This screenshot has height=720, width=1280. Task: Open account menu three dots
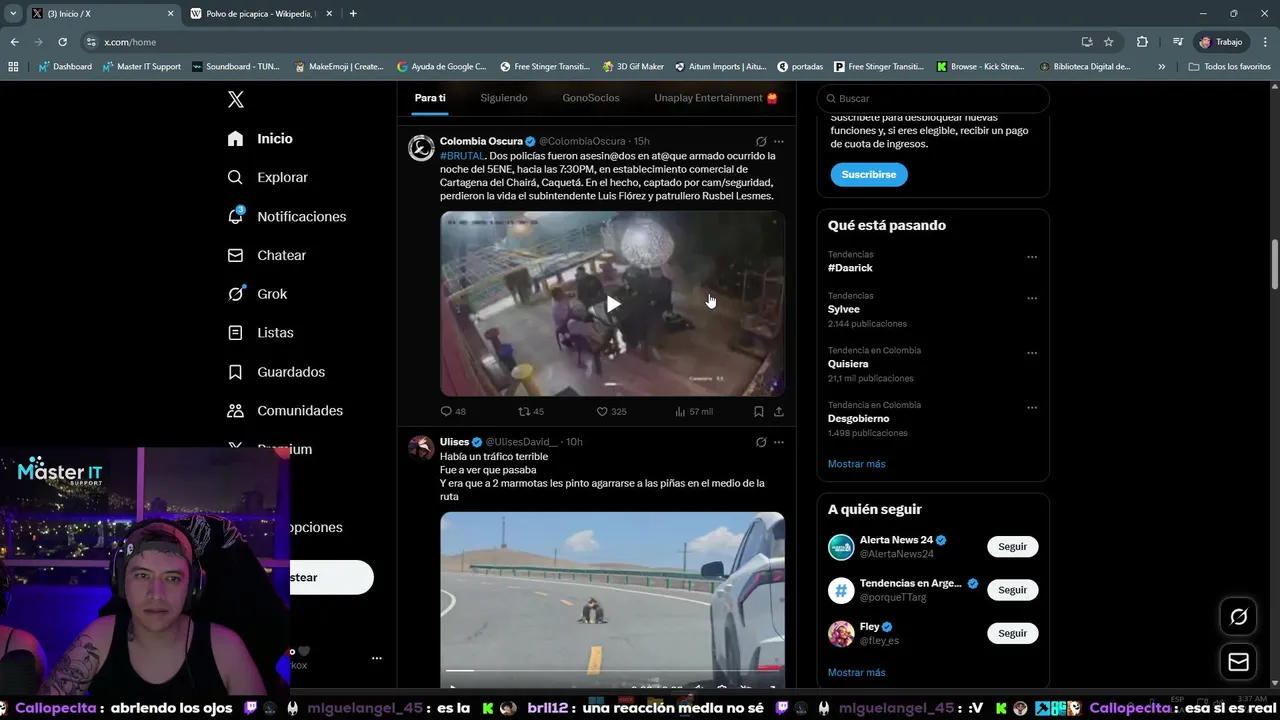click(376, 658)
